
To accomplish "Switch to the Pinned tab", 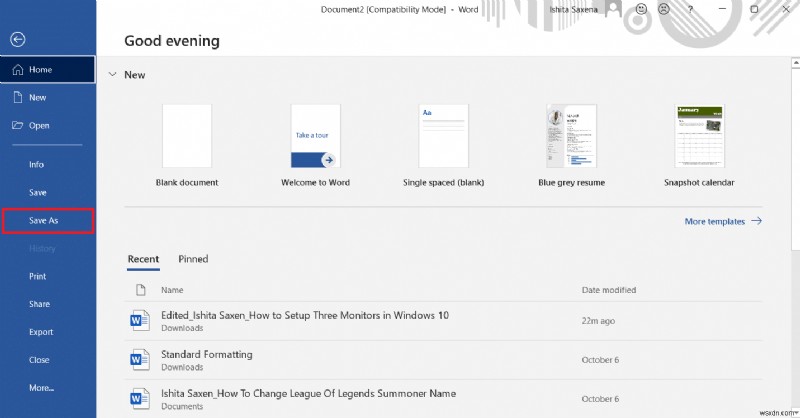I will point(193,259).
